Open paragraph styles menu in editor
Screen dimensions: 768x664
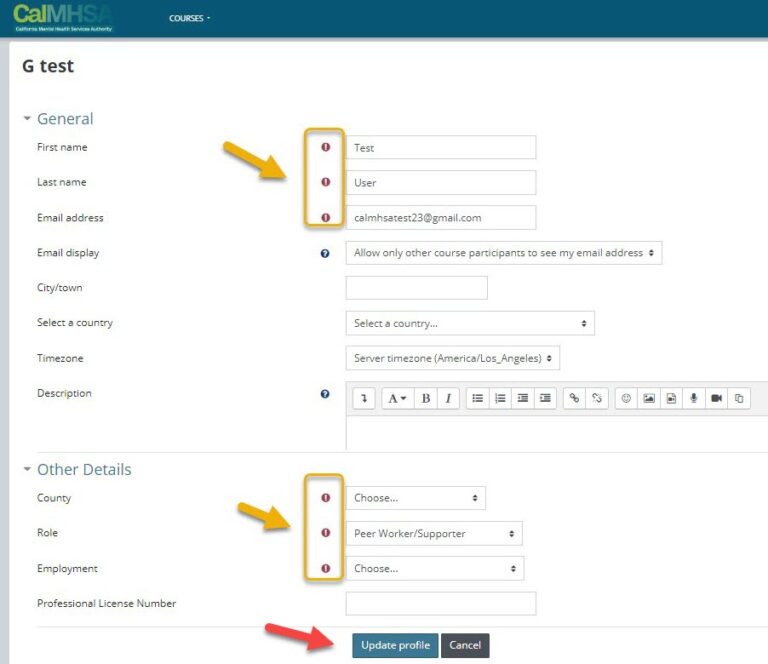pyautogui.click(x=397, y=398)
